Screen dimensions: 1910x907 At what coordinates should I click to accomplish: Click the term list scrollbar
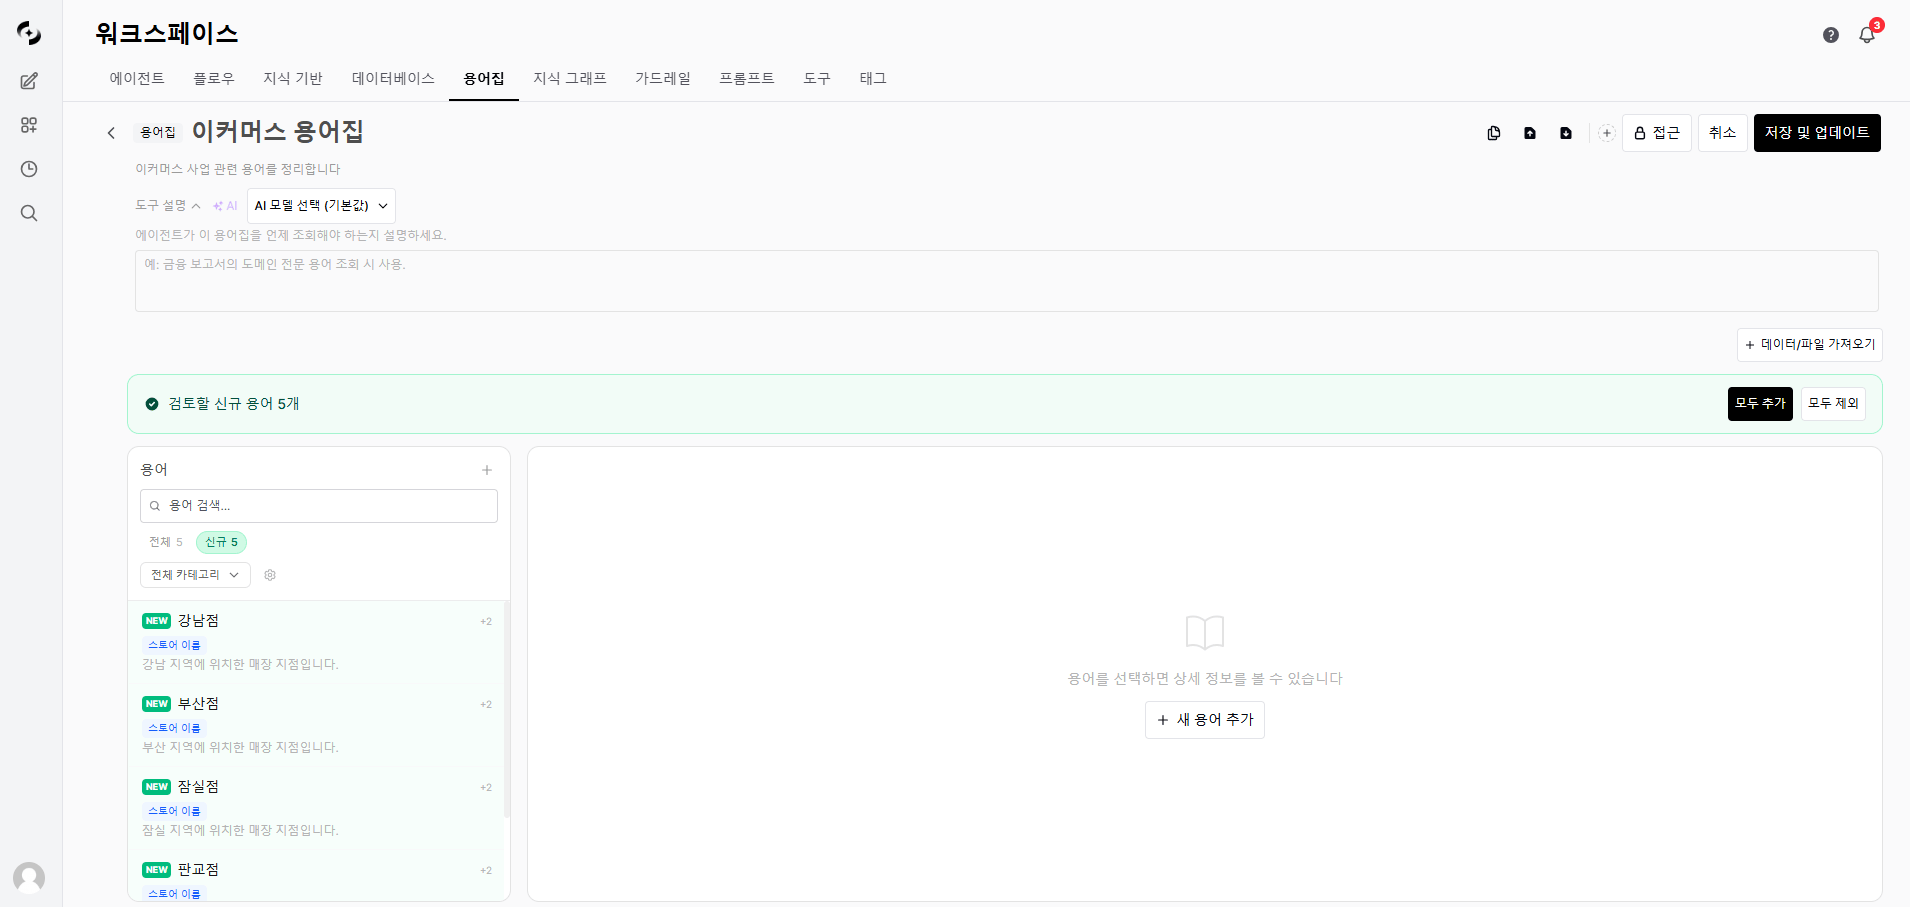click(x=507, y=709)
